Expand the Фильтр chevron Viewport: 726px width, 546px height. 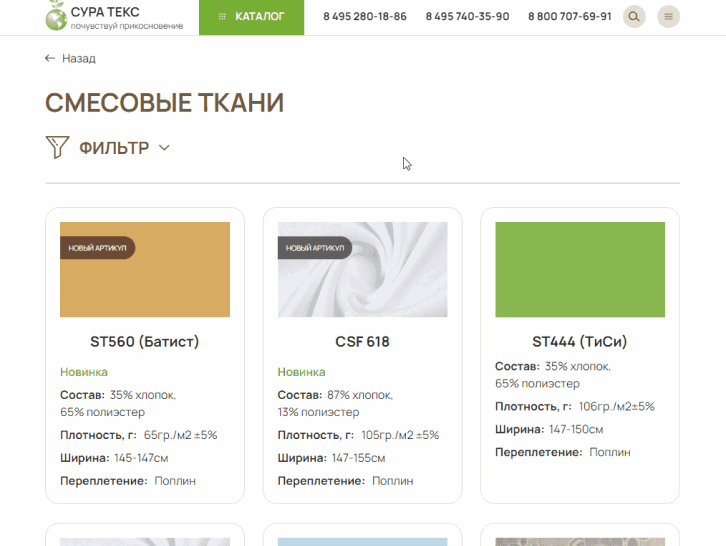(164, 148)
